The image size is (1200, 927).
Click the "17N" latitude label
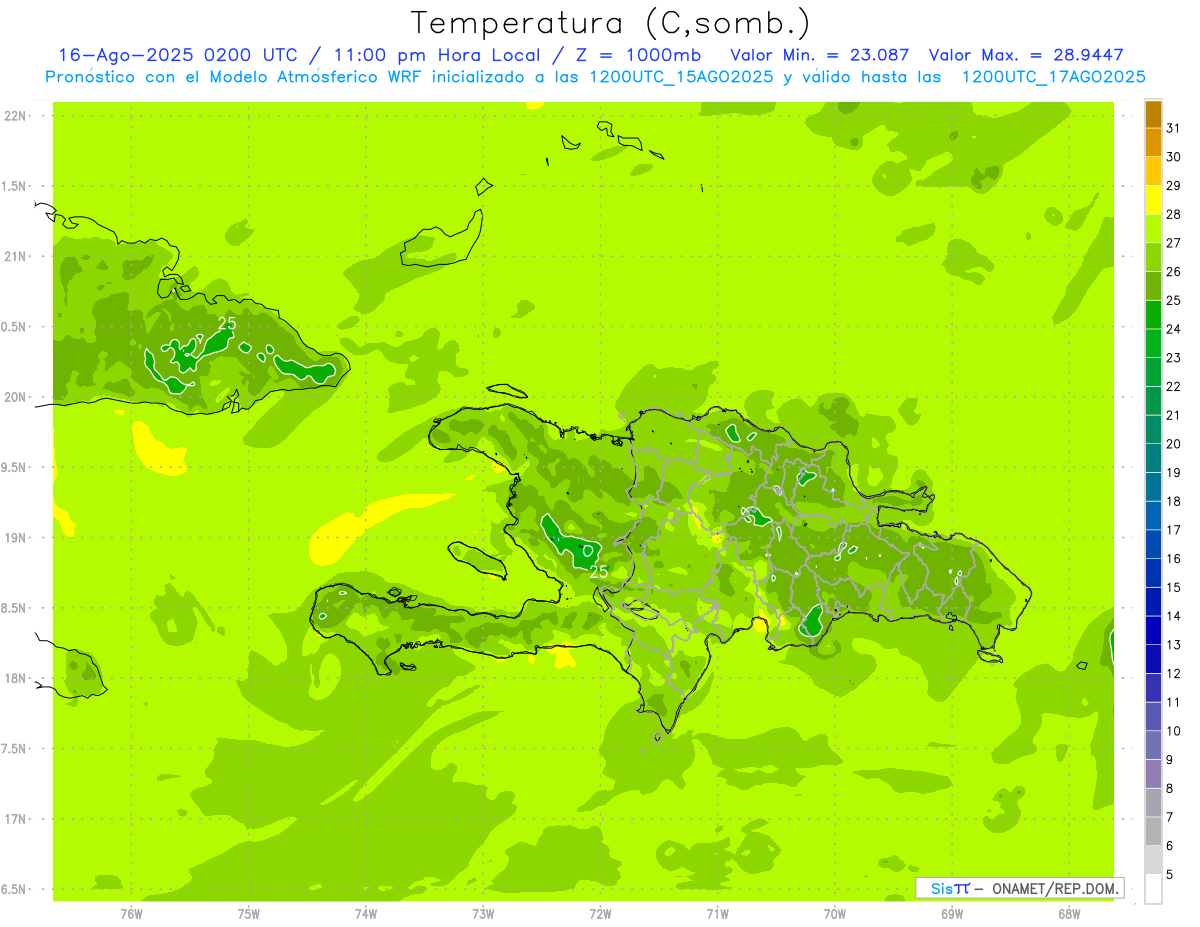coord(15,819)
